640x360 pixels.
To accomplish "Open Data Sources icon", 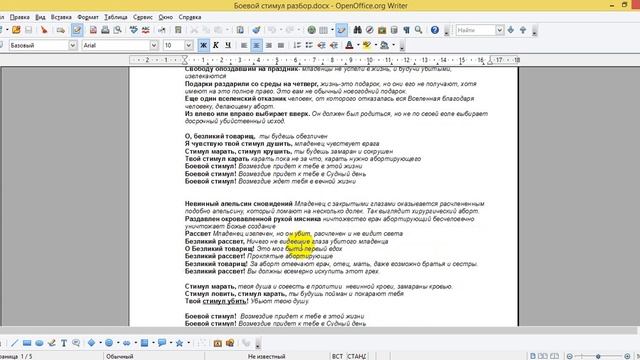I will pyautogui.click(x=394, y=30).
